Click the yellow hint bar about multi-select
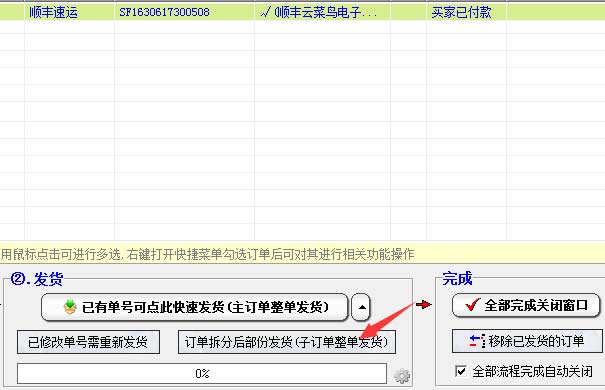Viewport: 605px width, 390px height. 302,254
